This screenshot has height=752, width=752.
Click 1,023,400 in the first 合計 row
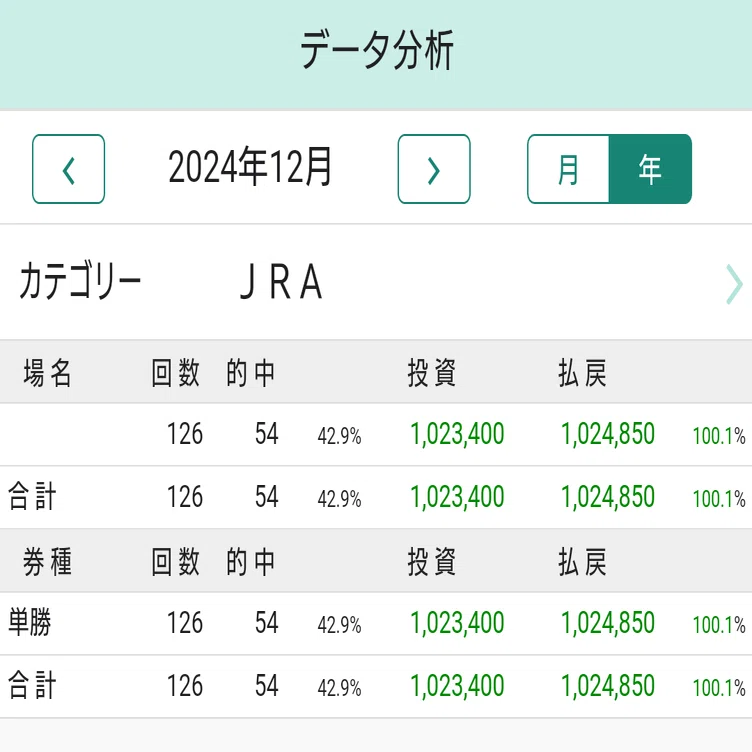[x=457, y=497]
